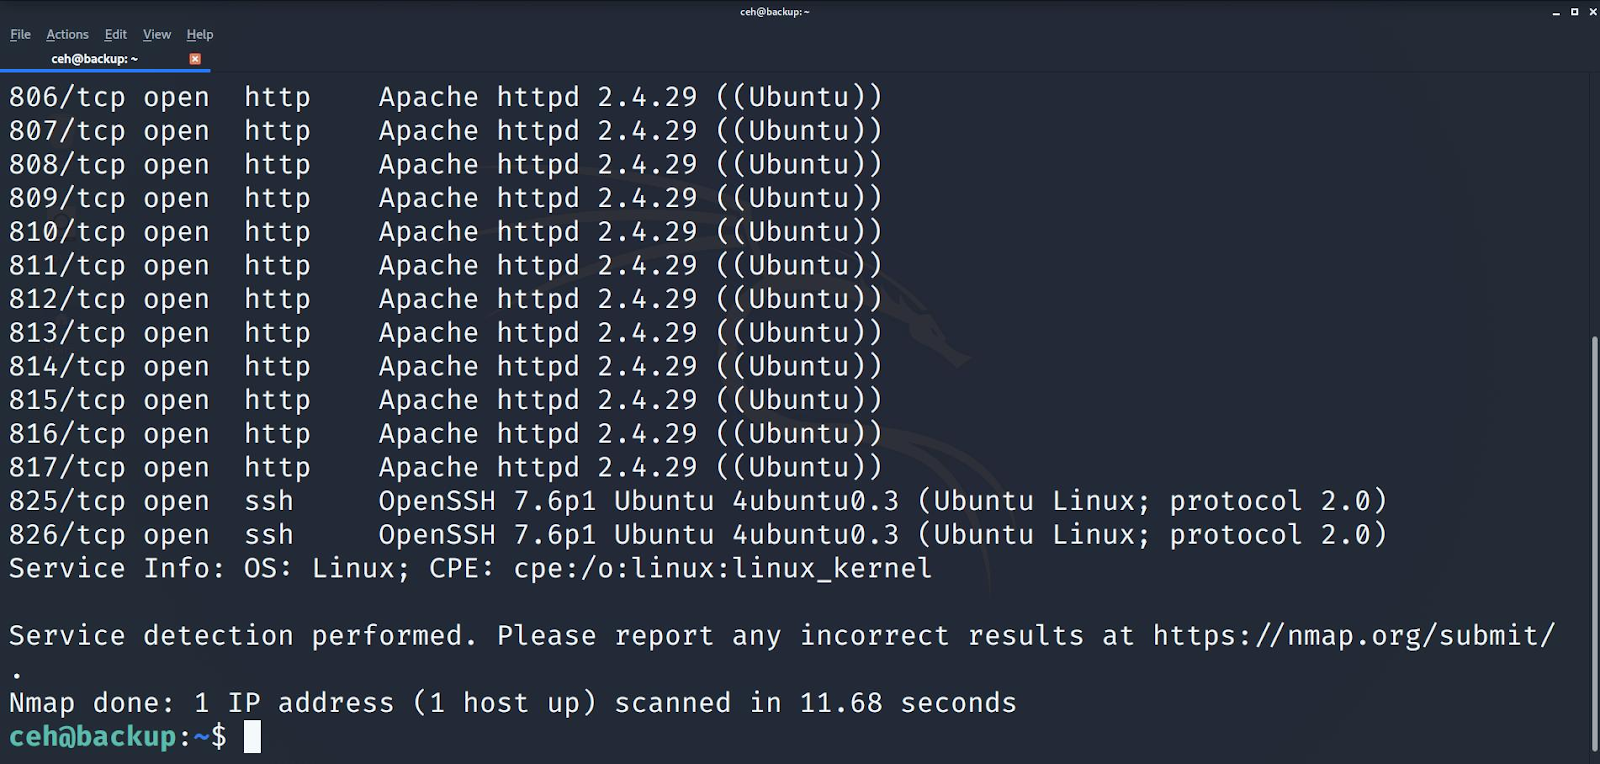Click the 825/tcp OpenSSH output line

pyautogui.click(x=698, y=501)
